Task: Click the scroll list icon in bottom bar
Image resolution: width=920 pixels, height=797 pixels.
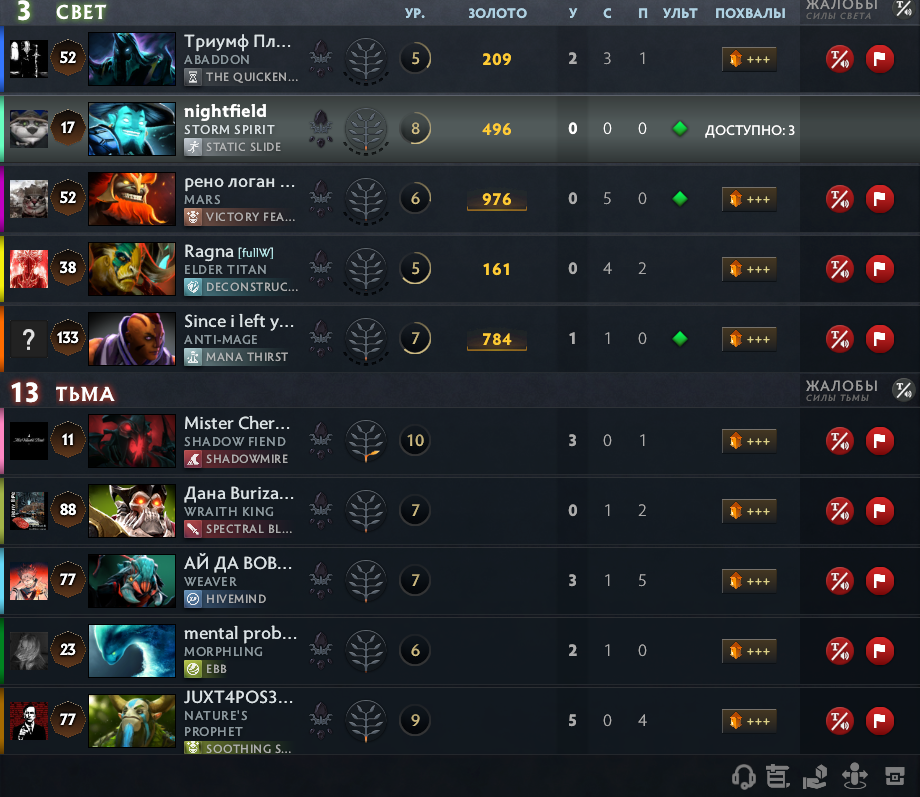Action: point(778,776)
